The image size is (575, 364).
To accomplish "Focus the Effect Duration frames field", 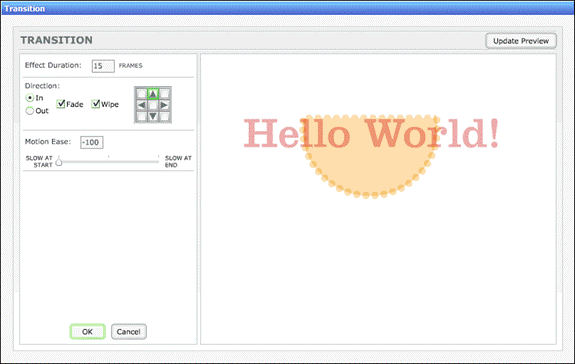I will [x=103, y=66].
